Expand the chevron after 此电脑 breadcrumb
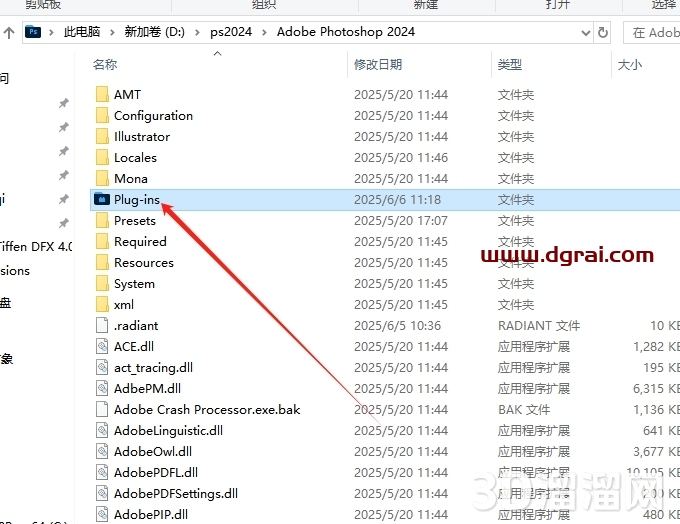Screen dimensions: 680x524 click(112, 33)
